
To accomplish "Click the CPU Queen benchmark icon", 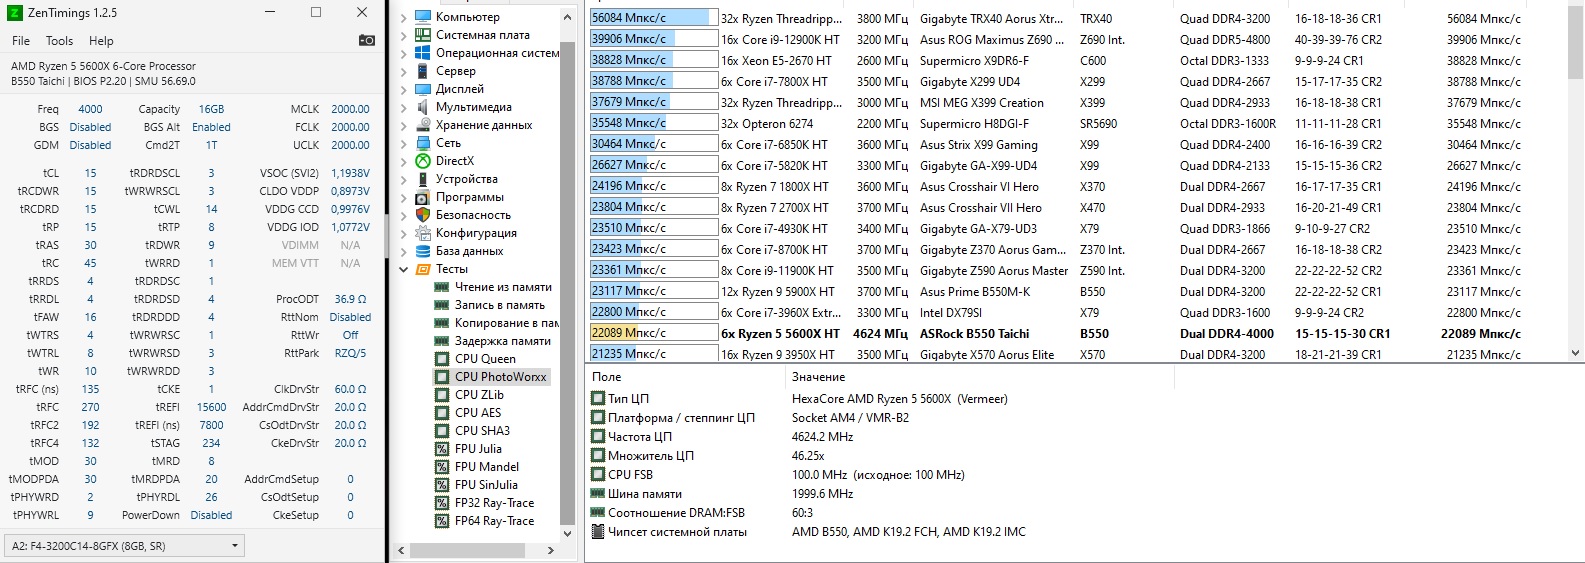I will pos(442,359).
